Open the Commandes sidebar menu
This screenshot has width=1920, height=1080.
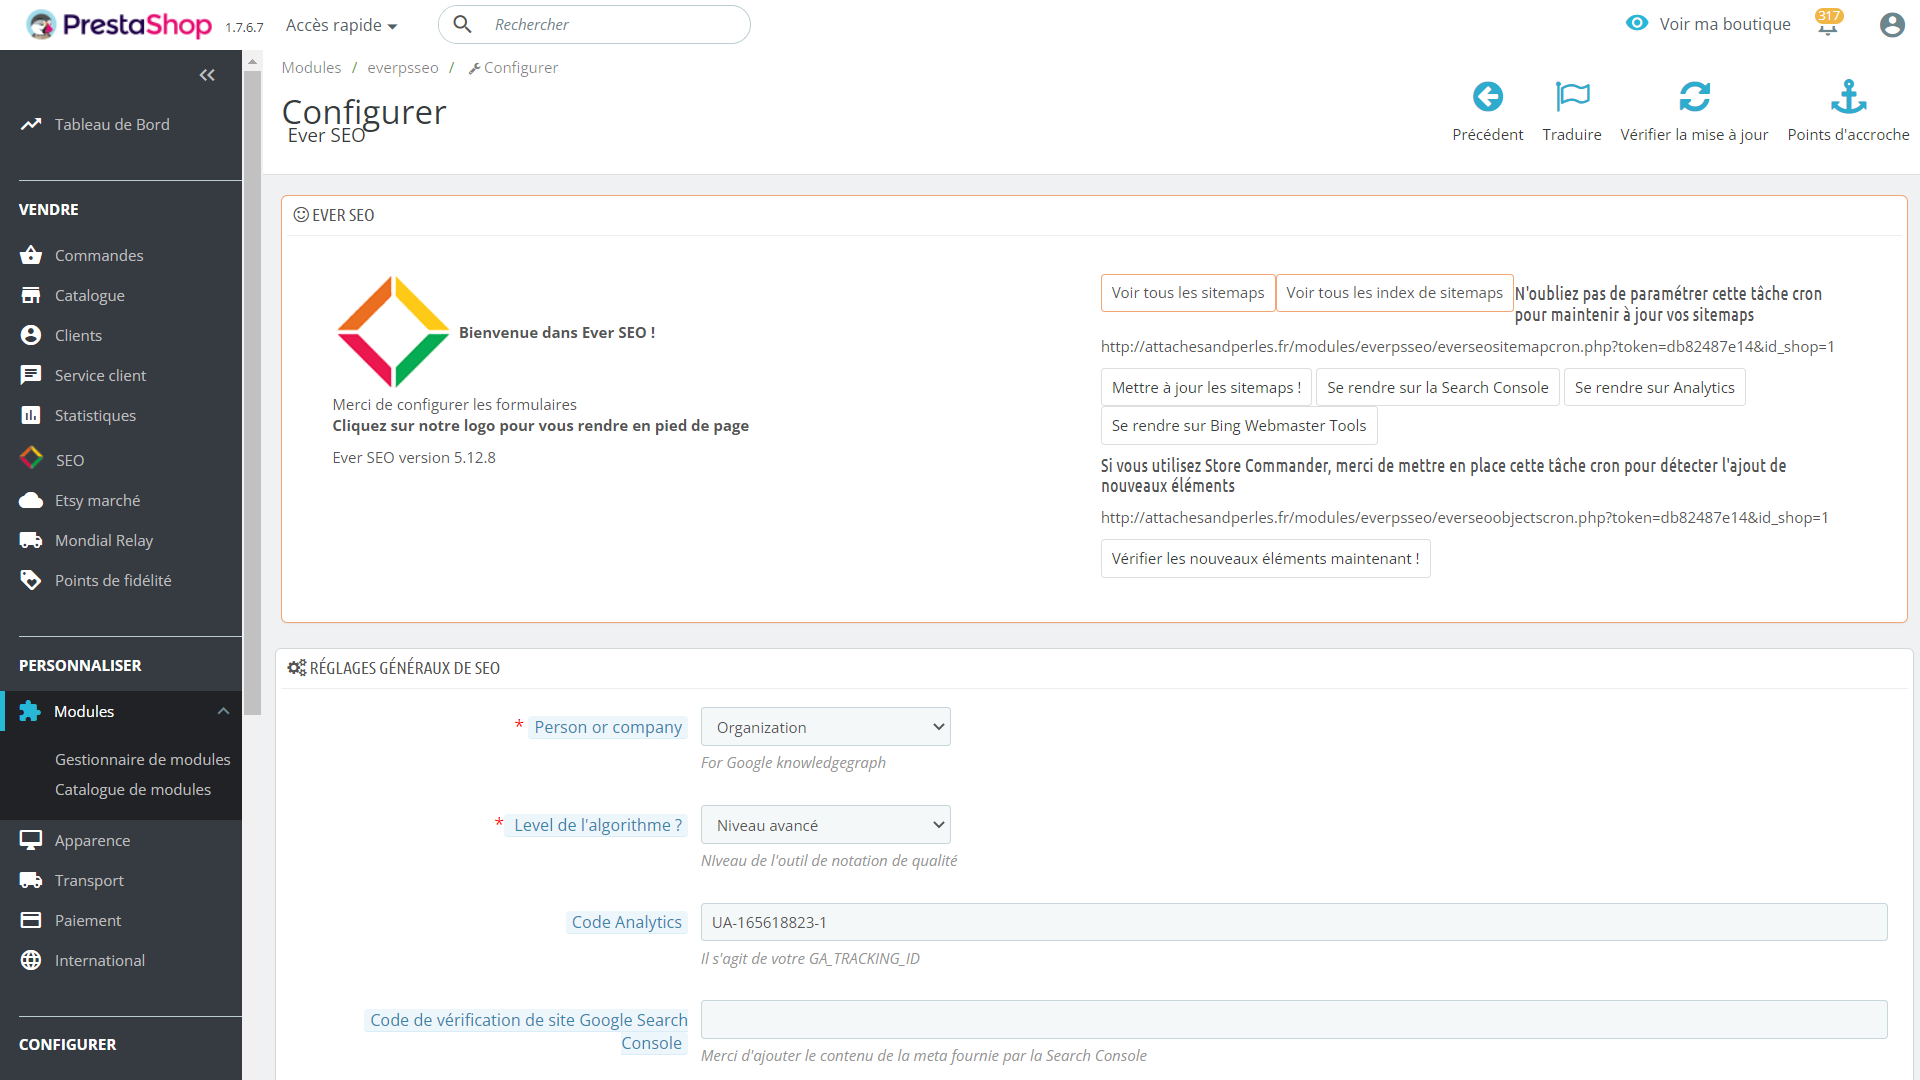98,255
